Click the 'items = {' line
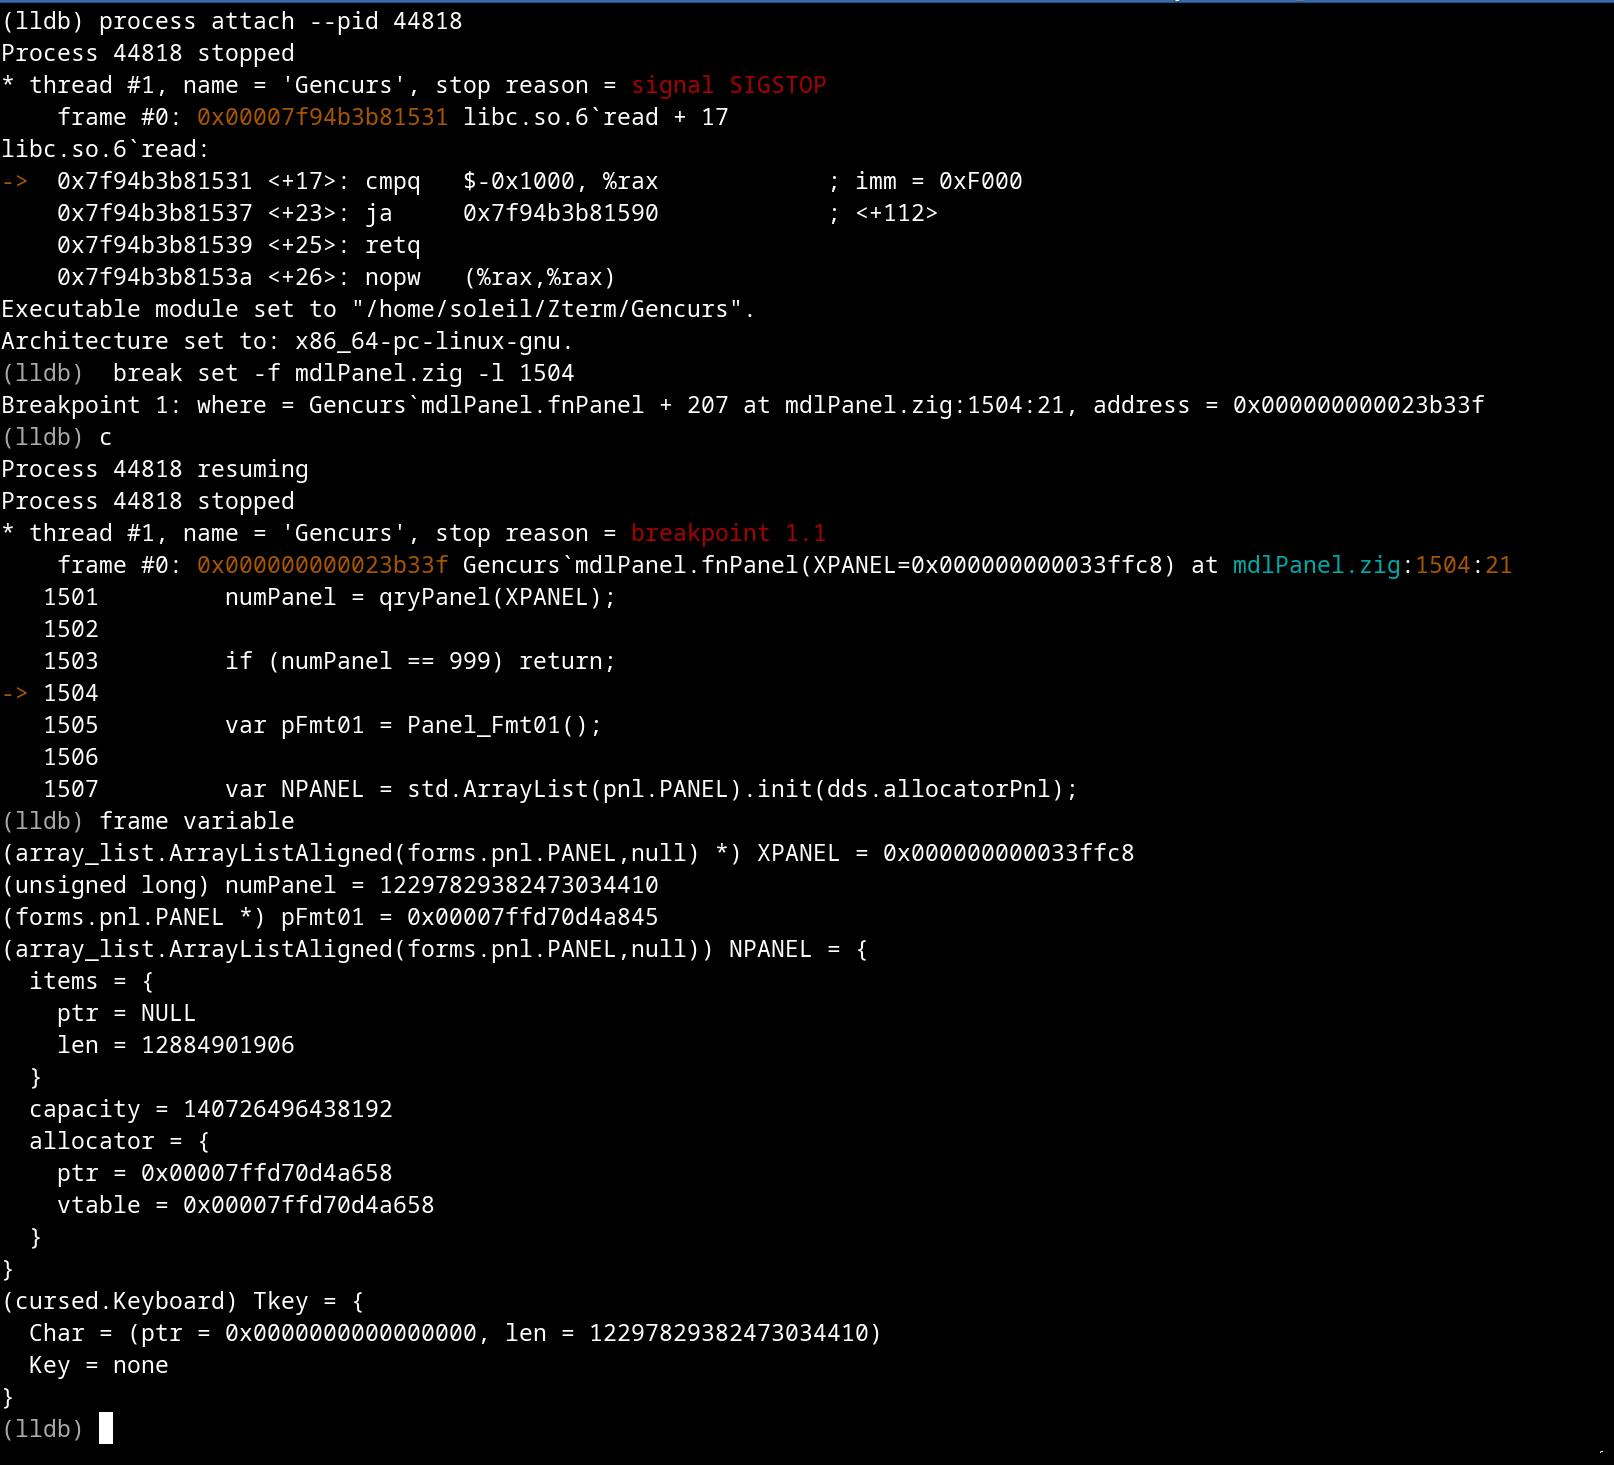This screenshot has width=1614, height=1465. tap(91, 981)
